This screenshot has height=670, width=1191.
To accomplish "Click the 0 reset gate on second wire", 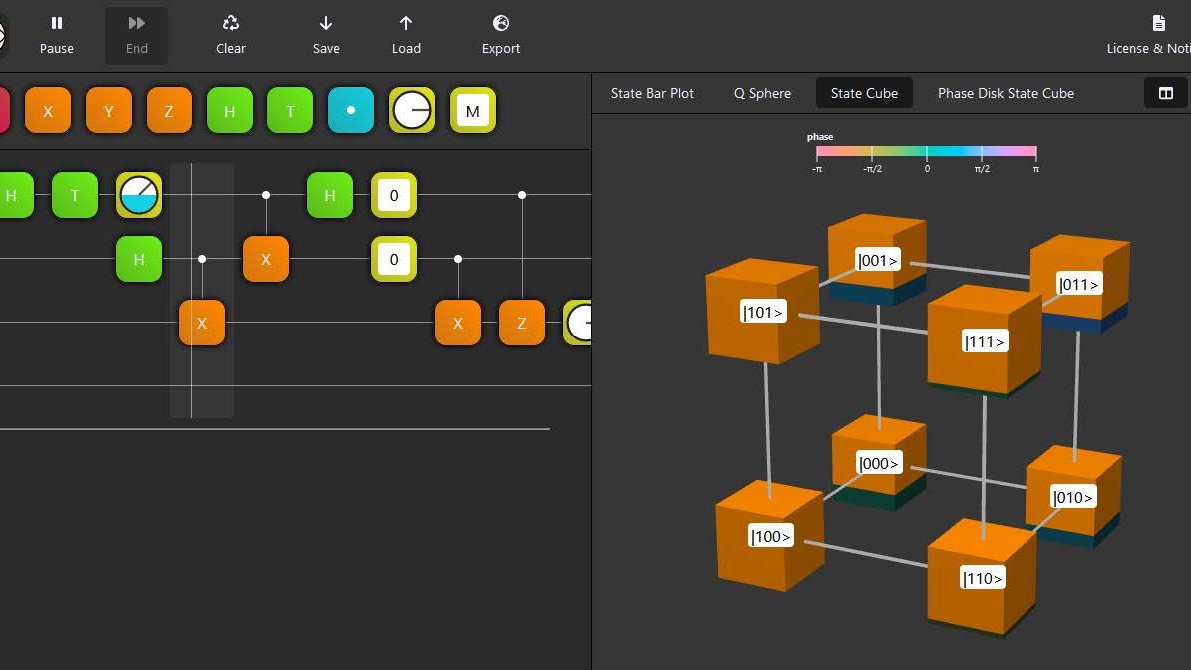I will (393, 259).
